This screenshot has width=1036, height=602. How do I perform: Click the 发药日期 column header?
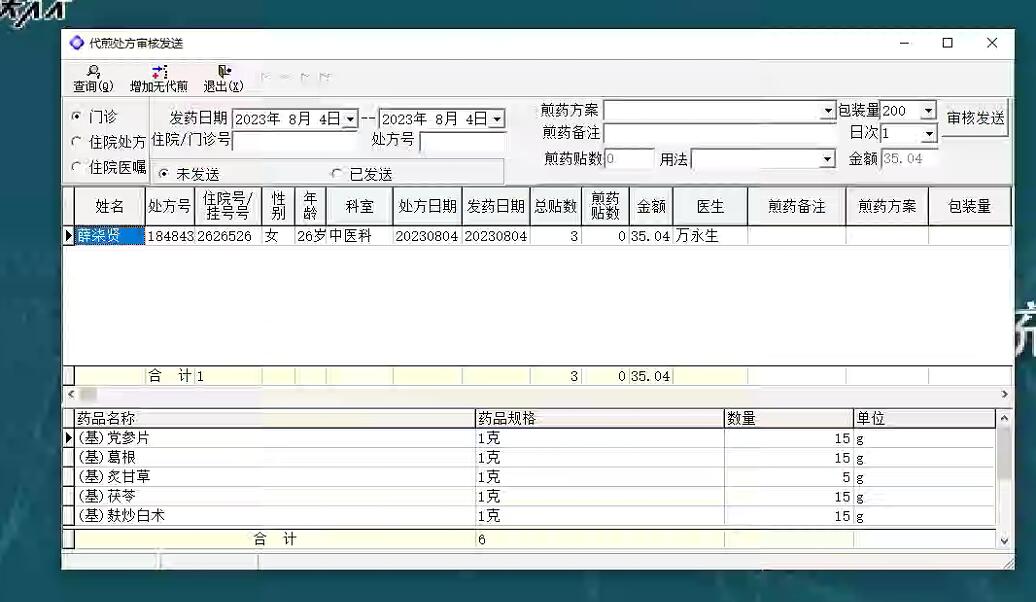pyautogui.click(x=496, y=206)
